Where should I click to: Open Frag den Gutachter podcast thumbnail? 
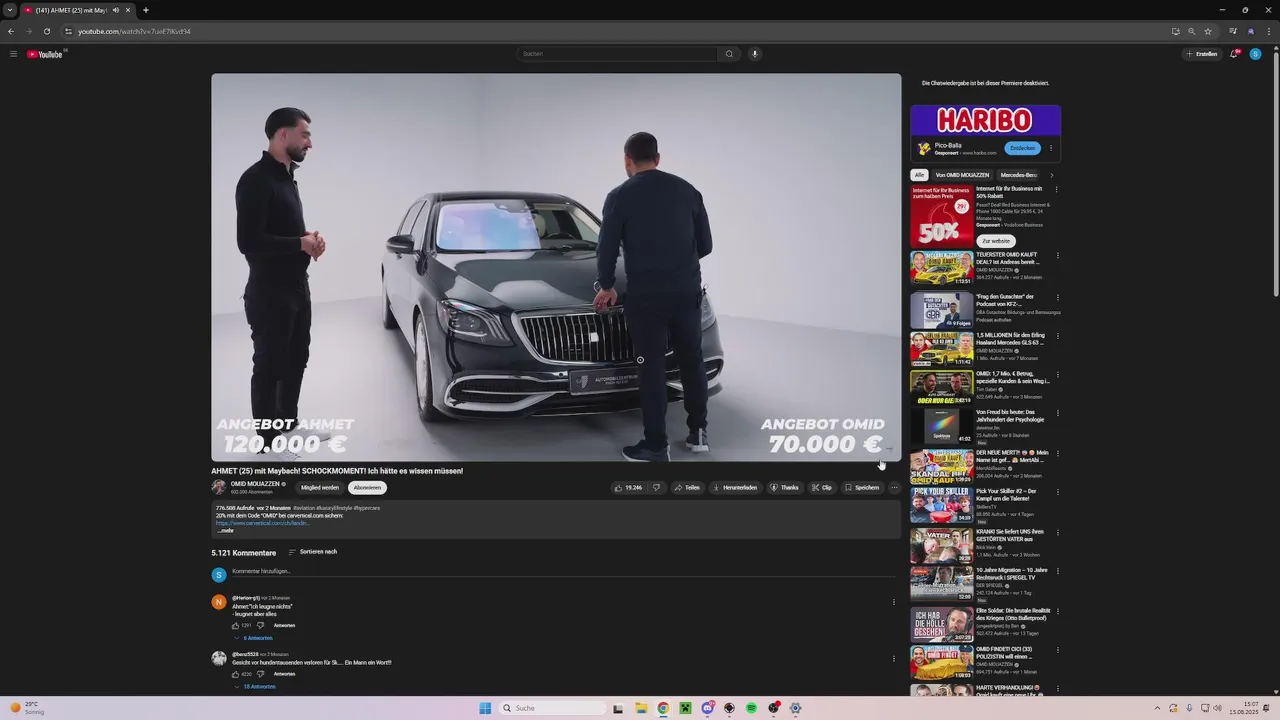941,310
